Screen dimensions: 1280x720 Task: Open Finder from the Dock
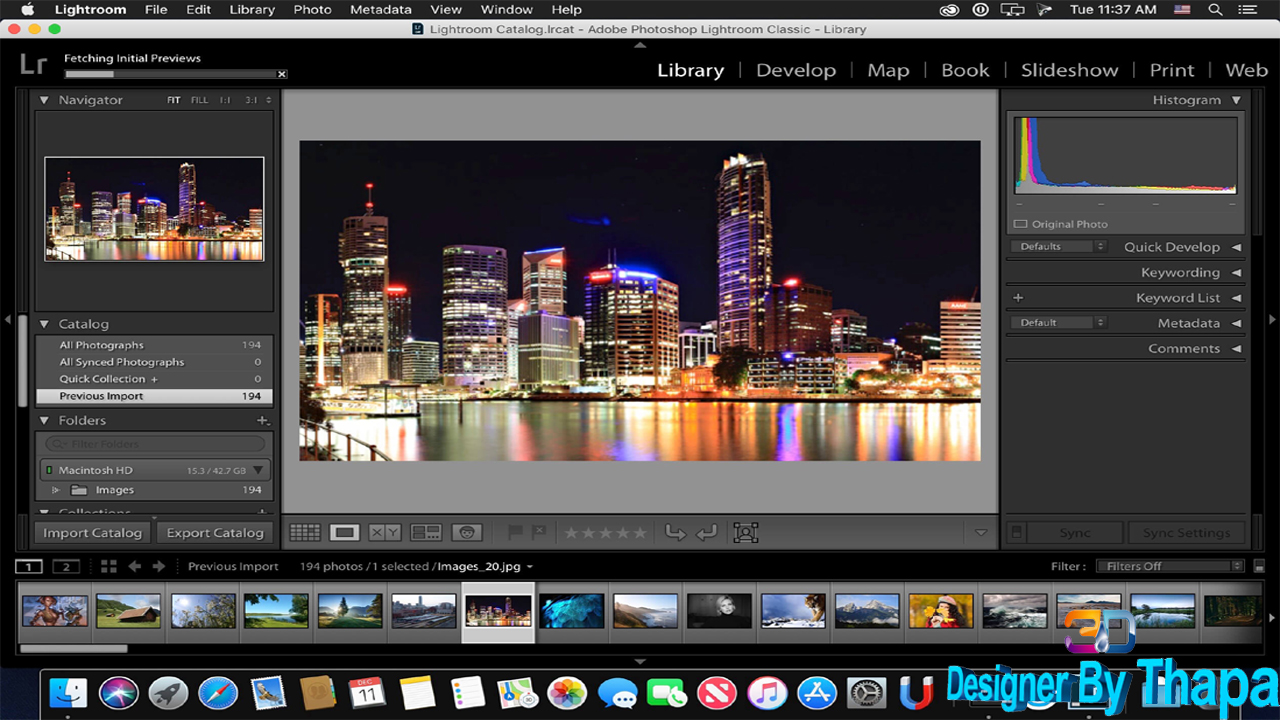tap(68, 692)
